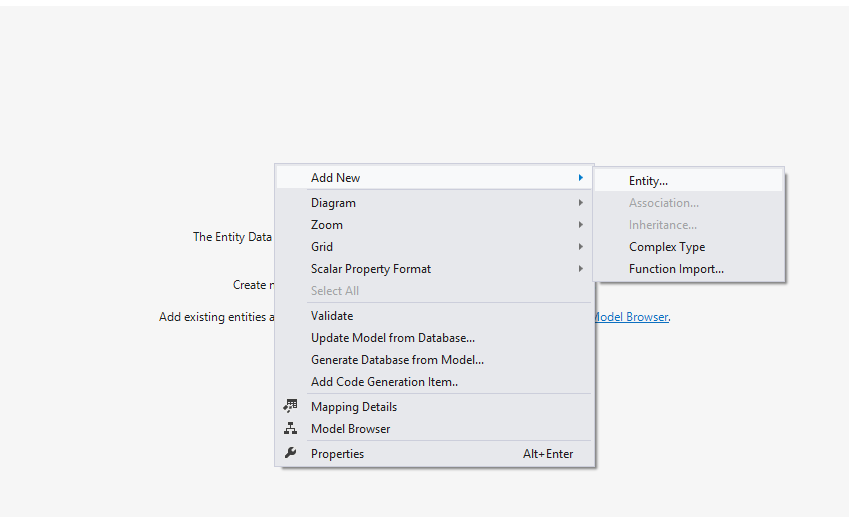Expand the Add New submenu arrow
Image resolution: width=849 pixels, height=517 pixels.
[580, 178]
